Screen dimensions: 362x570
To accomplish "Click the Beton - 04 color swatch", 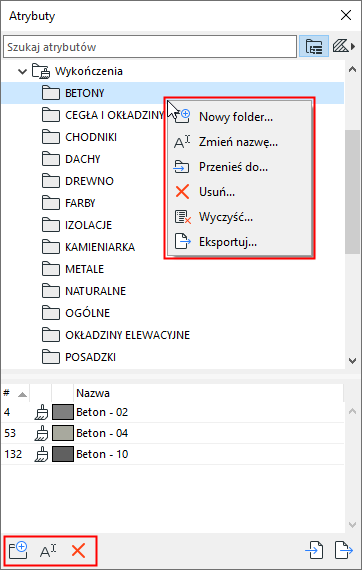I will [x=63, y=433].
